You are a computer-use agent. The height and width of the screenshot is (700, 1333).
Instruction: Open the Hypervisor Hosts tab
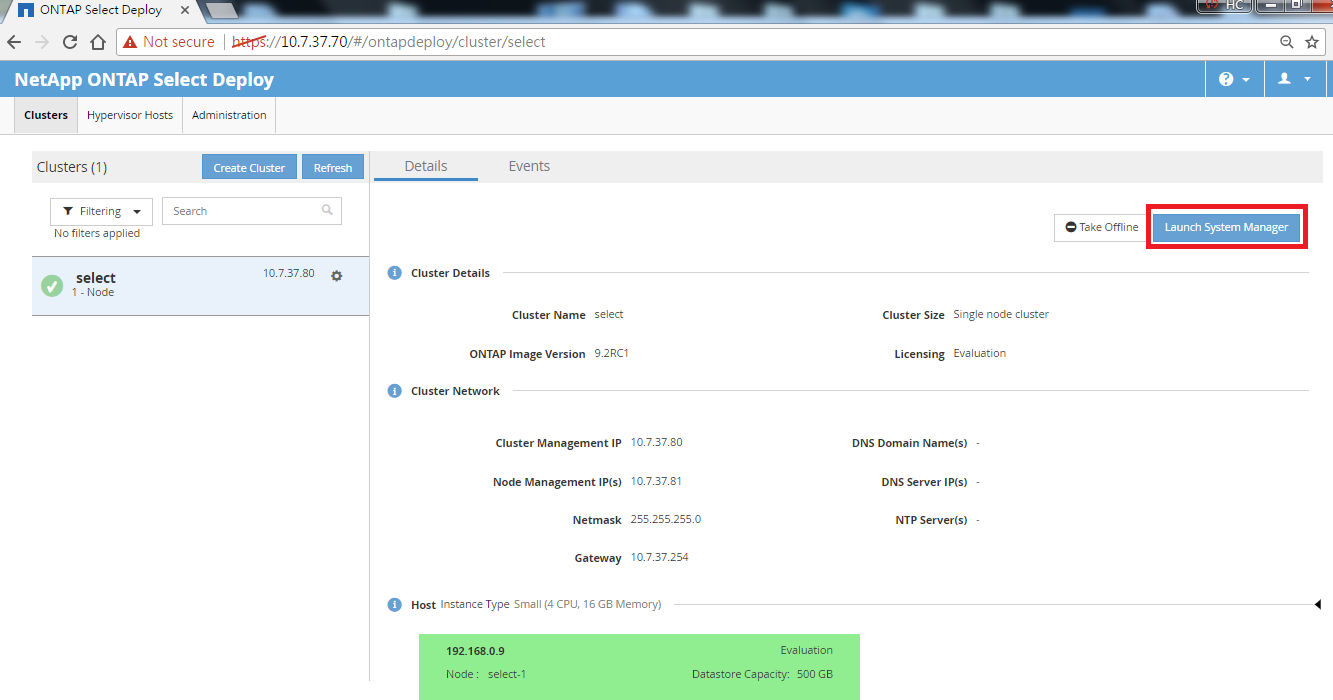pyautogui.click(x=130, y=115)
